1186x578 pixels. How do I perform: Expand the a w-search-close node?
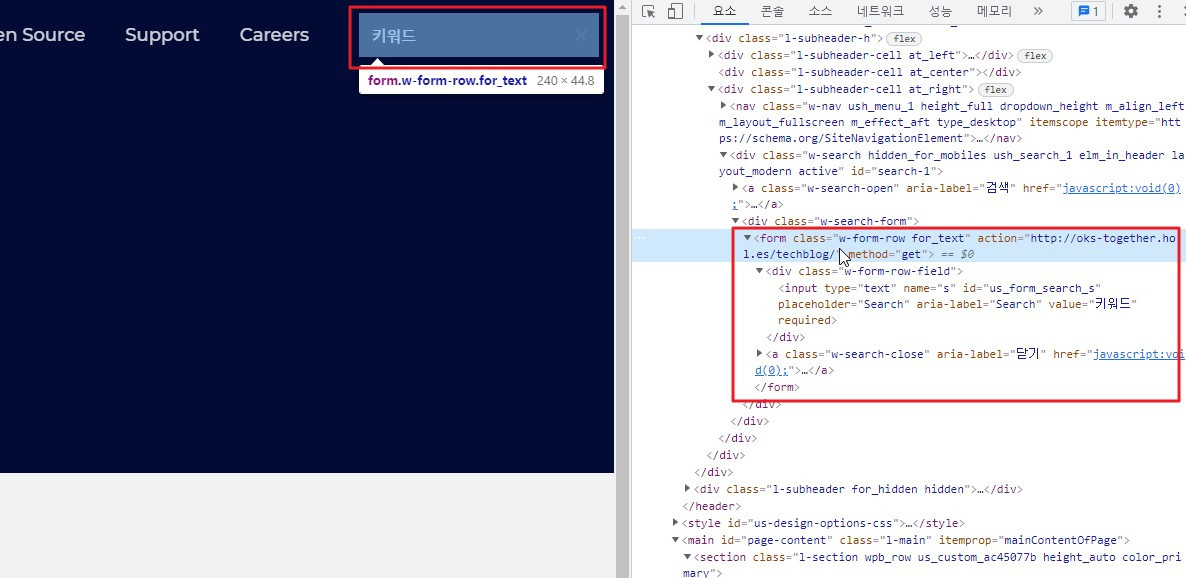pyautogui.click(x=760, y=353)
